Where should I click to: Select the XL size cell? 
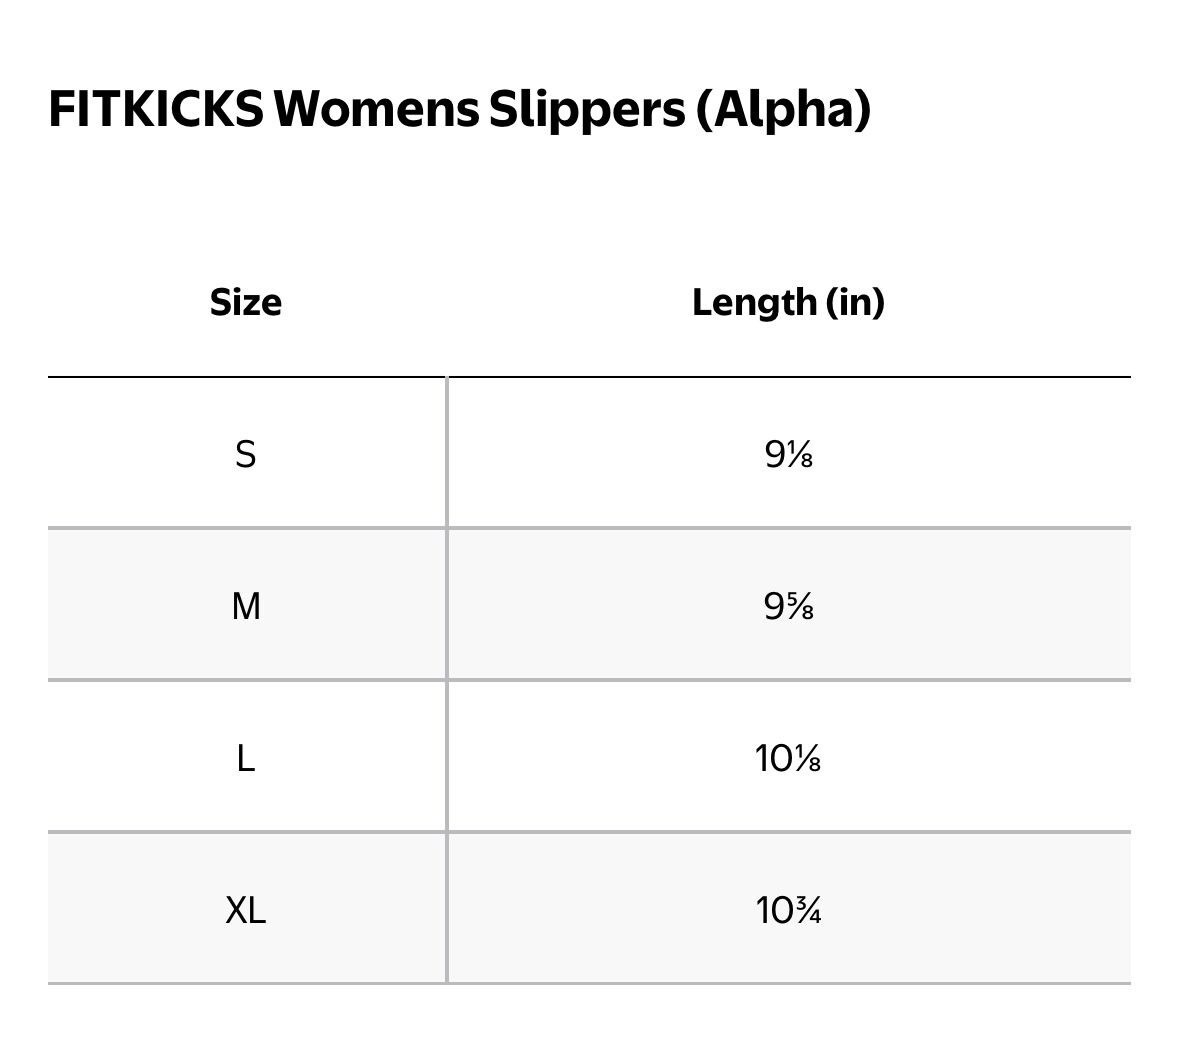[x=246, y=910]
